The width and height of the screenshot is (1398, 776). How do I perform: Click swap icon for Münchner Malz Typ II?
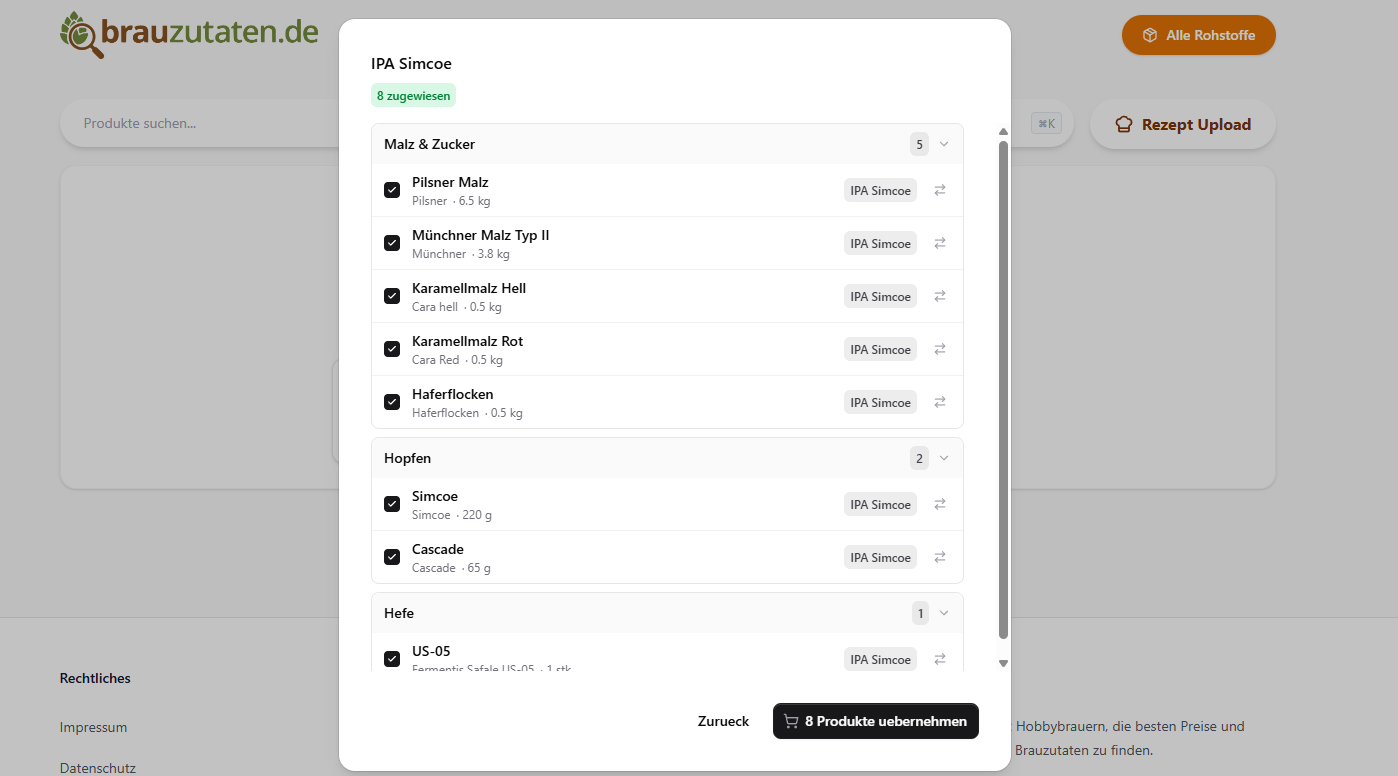point(940,243)
